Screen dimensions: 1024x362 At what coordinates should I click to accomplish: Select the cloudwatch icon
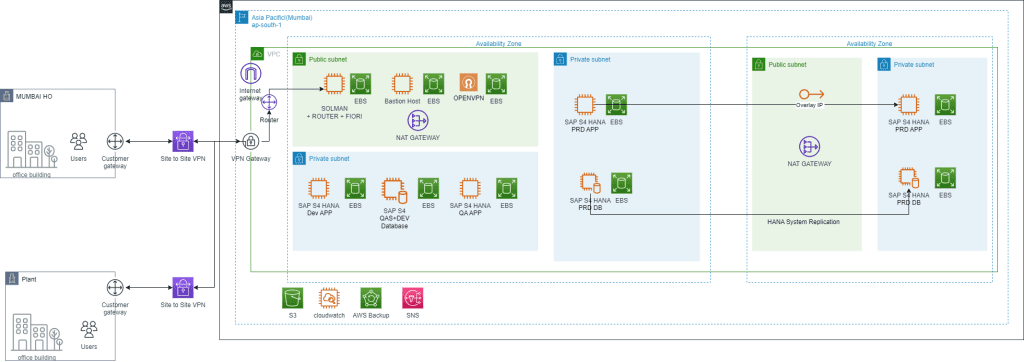click(330, 298)
